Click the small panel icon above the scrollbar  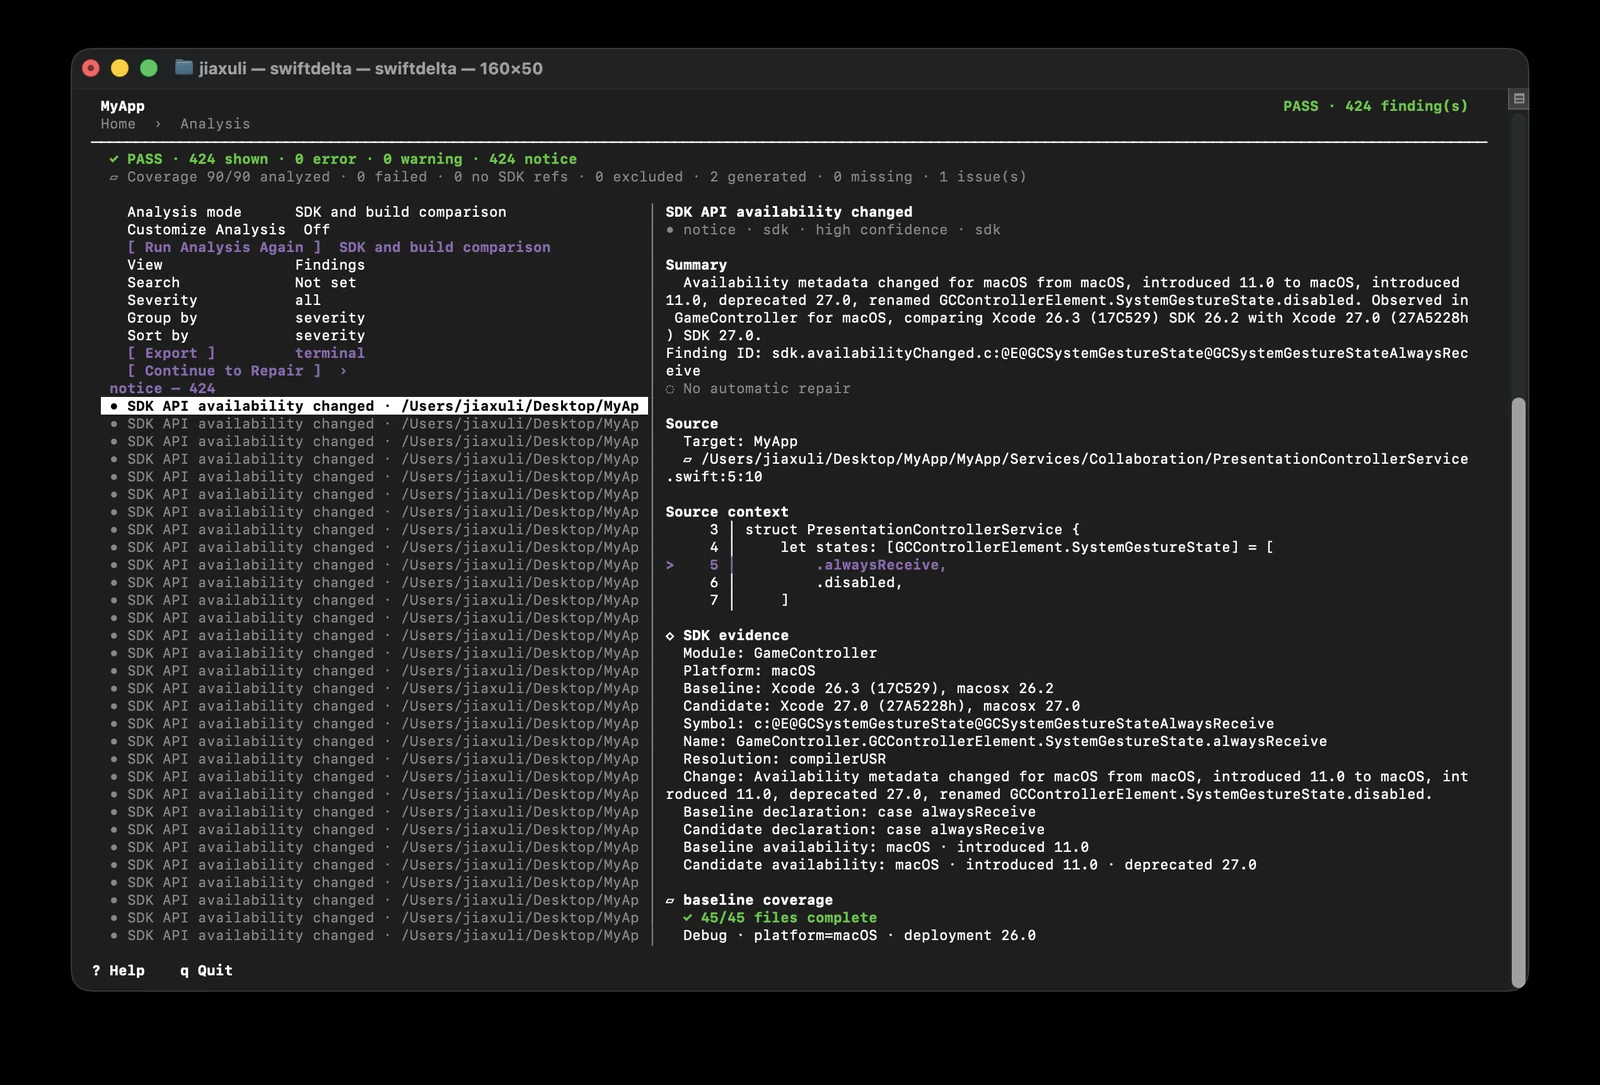1518,99
